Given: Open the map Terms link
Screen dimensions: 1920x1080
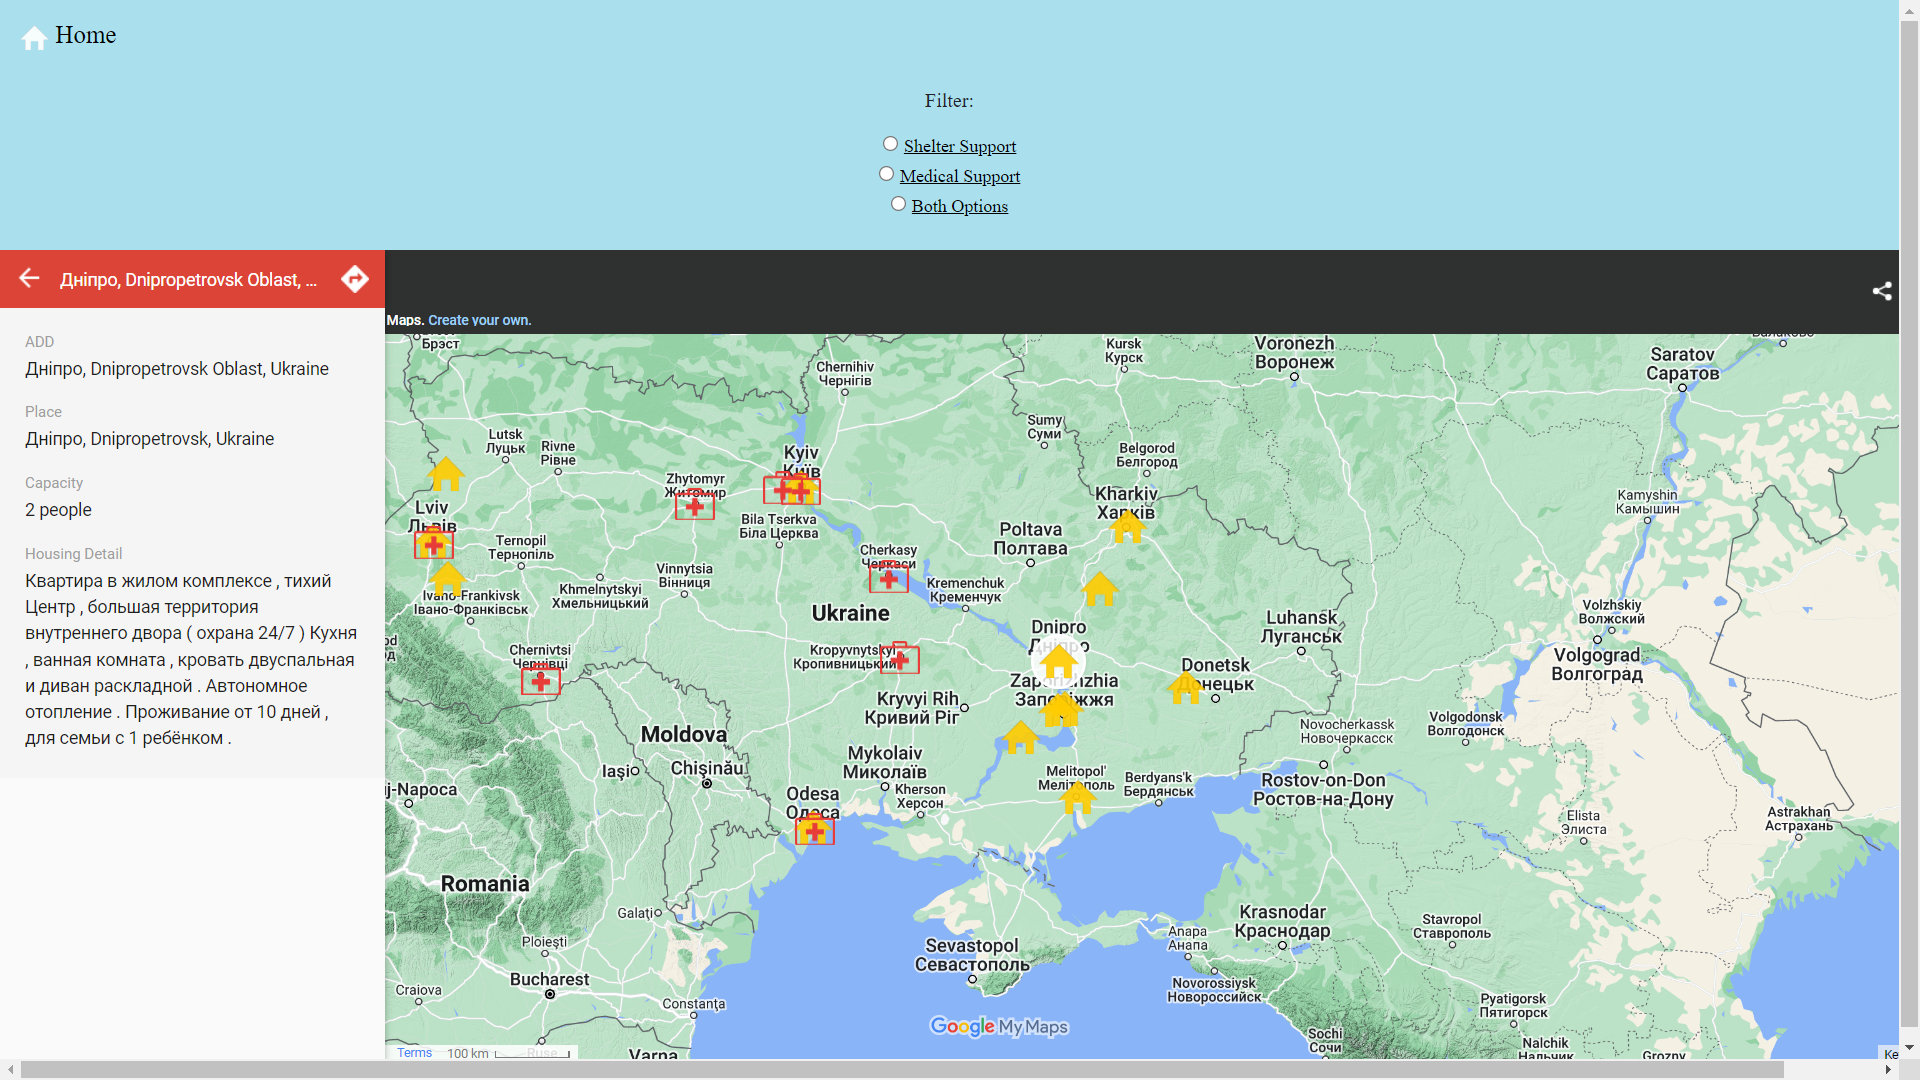Looking at the screenshot, I should coord(414,1053).
